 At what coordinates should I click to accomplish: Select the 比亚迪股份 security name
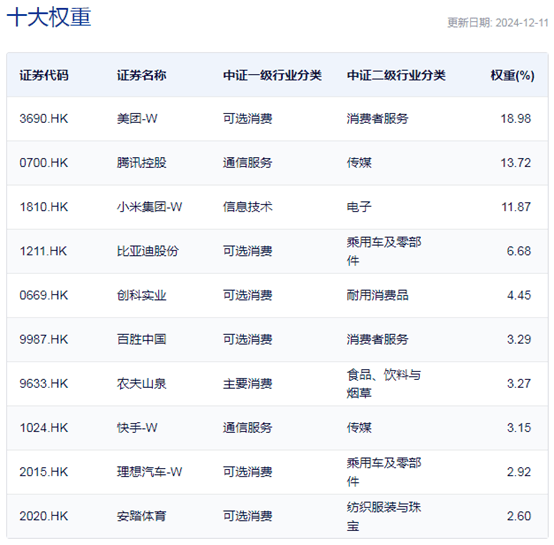coord(148,251)
